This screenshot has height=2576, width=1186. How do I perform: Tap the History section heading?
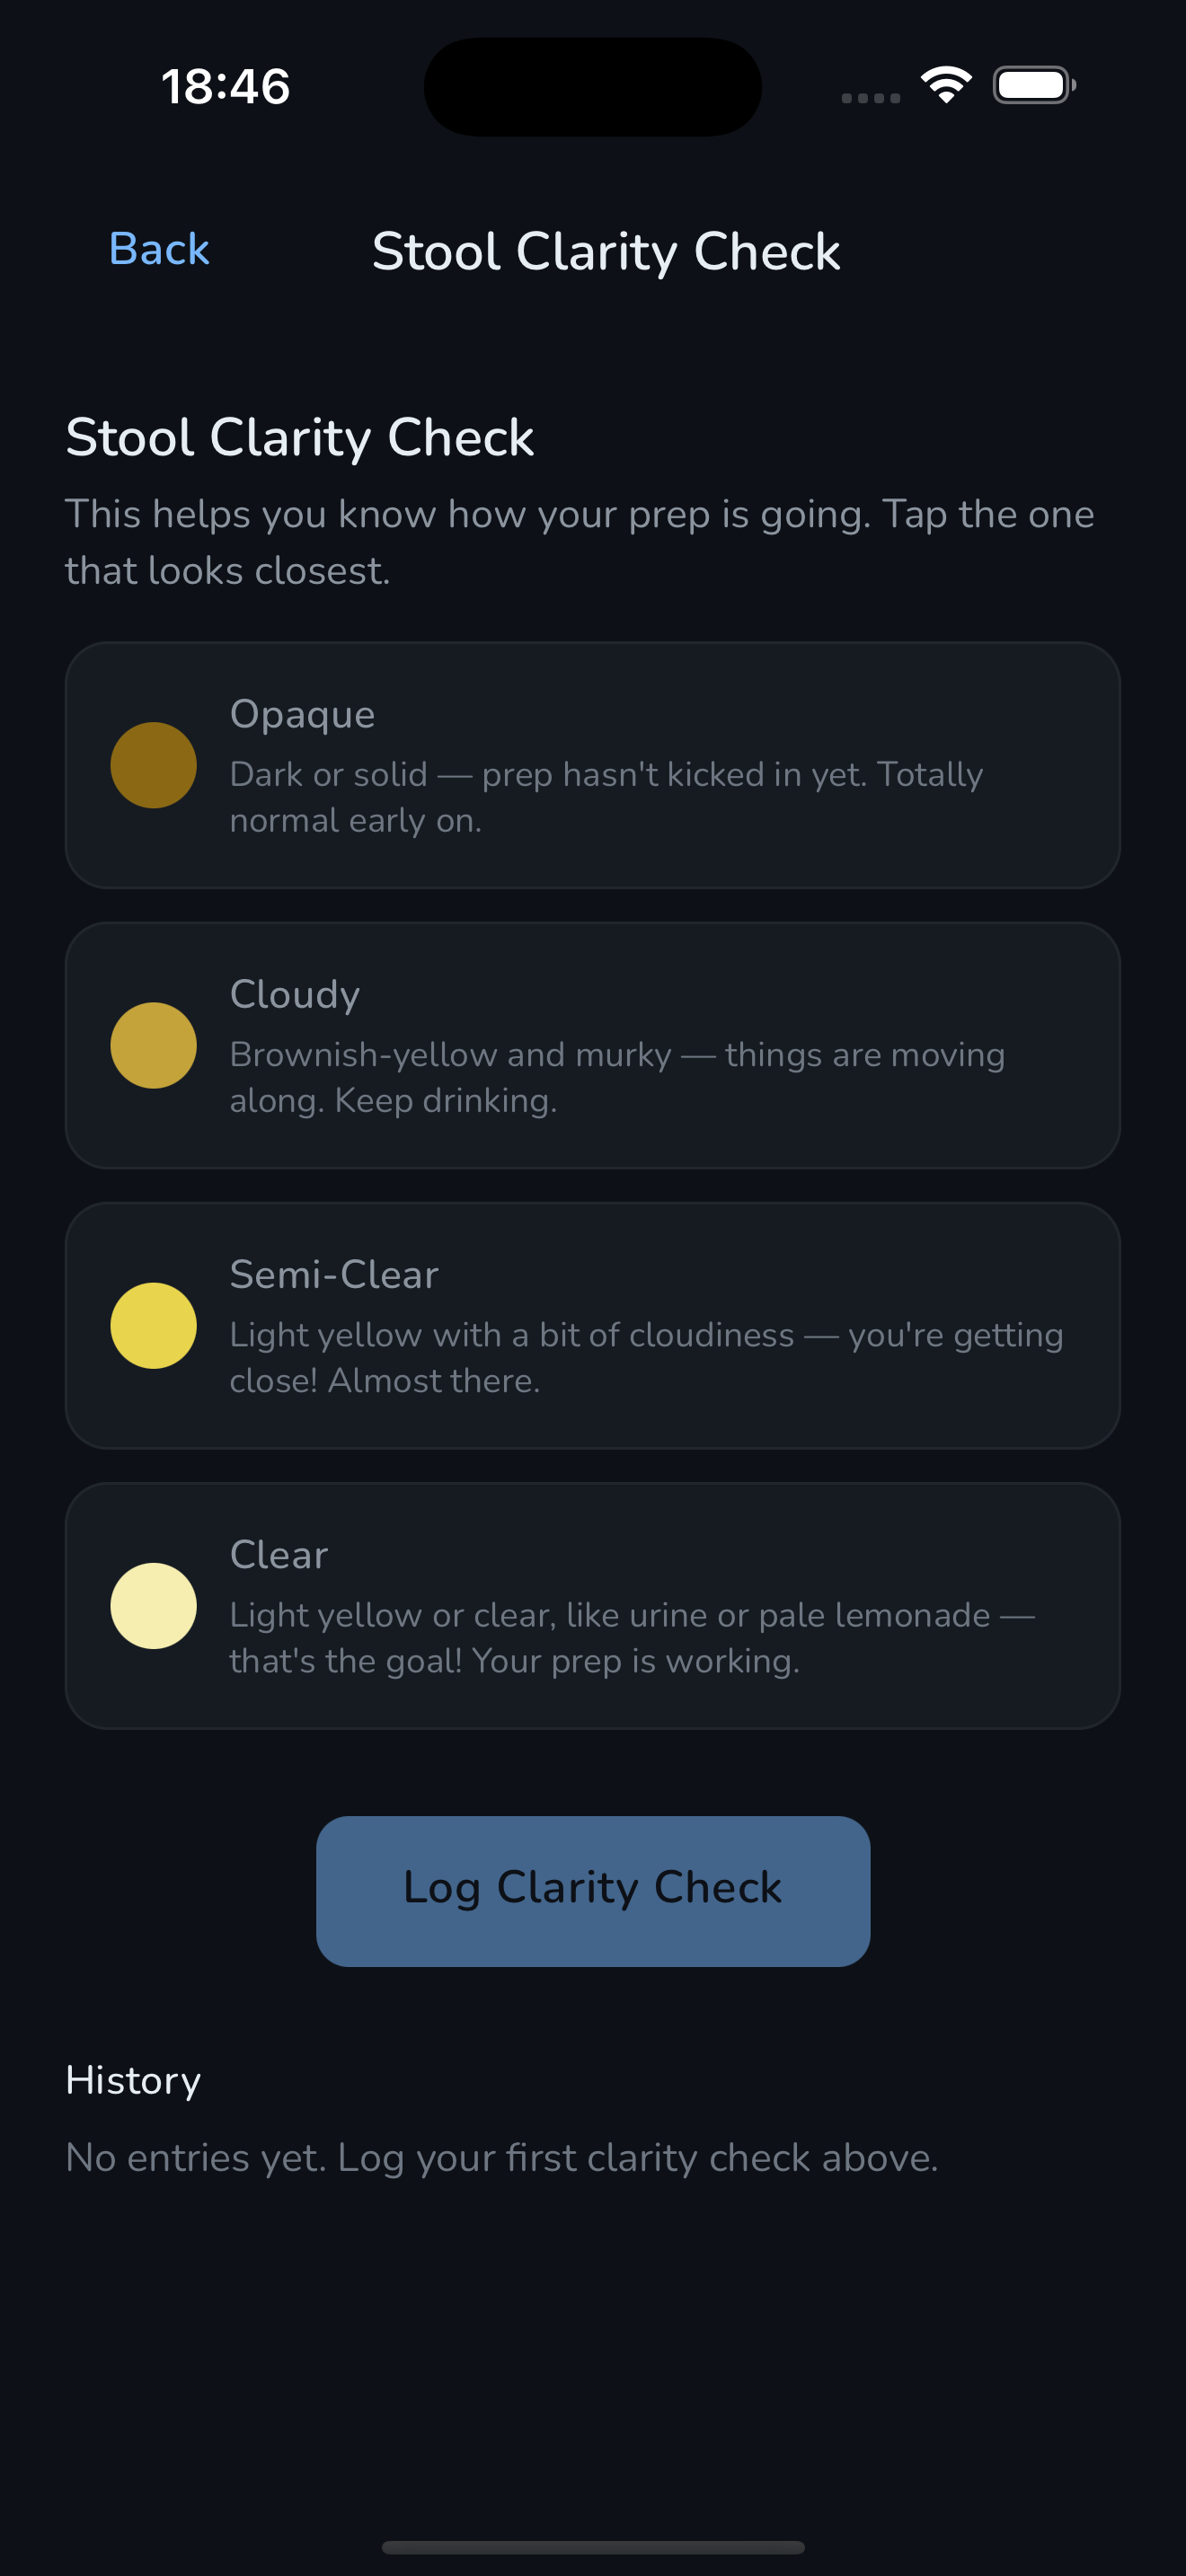click(x=133, y=2080)
